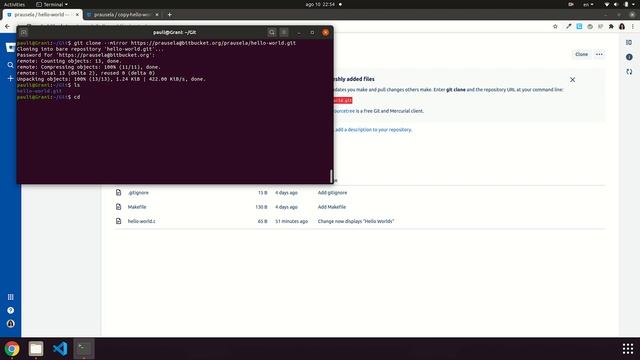The image size is (640, 360).
Task: Open the sidebar details panel icon on the right
Action: pyautogui.click(x=629, y=42)
